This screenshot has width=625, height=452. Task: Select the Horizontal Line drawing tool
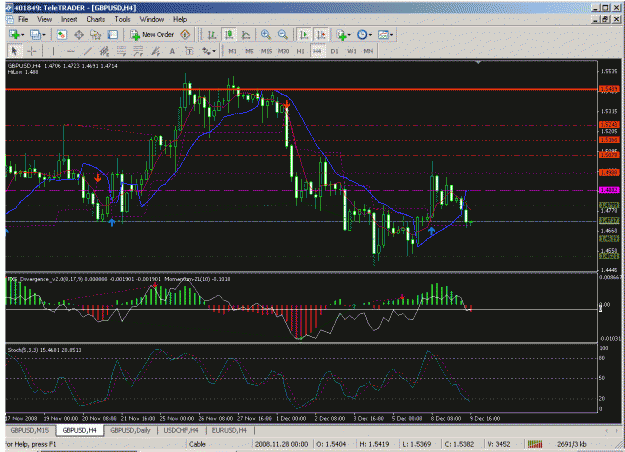click(71, 51)
